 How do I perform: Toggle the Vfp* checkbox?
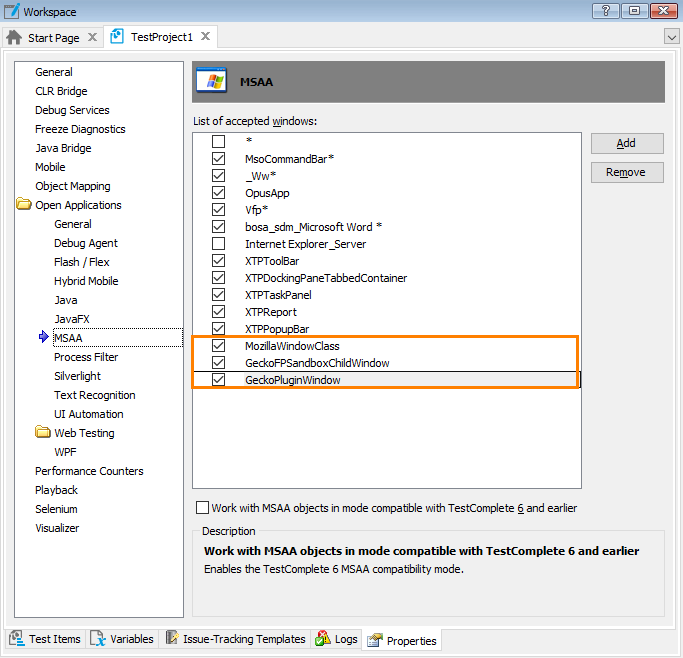coord(219,209)
